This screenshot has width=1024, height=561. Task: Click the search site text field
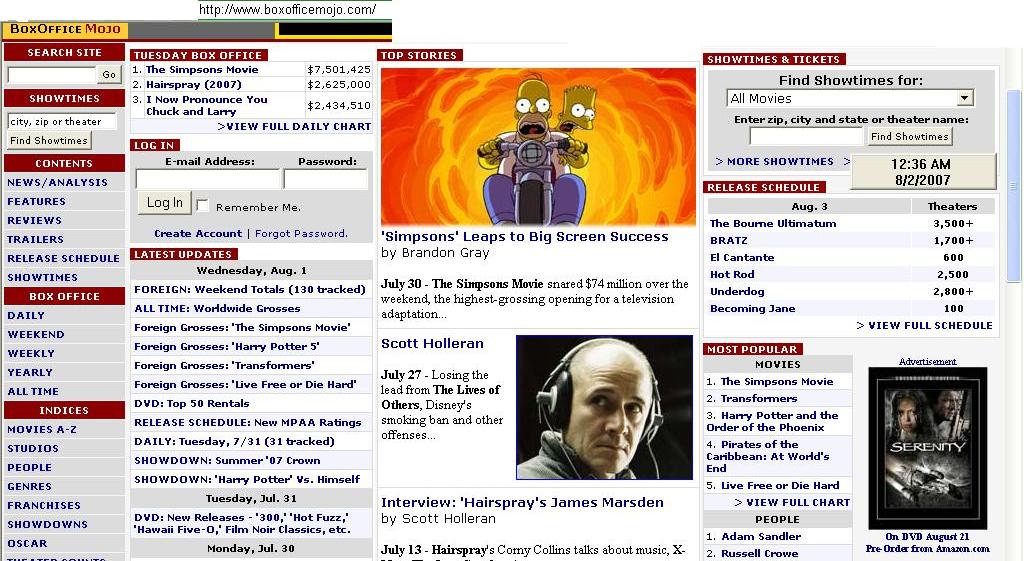[x=52, y=75]
